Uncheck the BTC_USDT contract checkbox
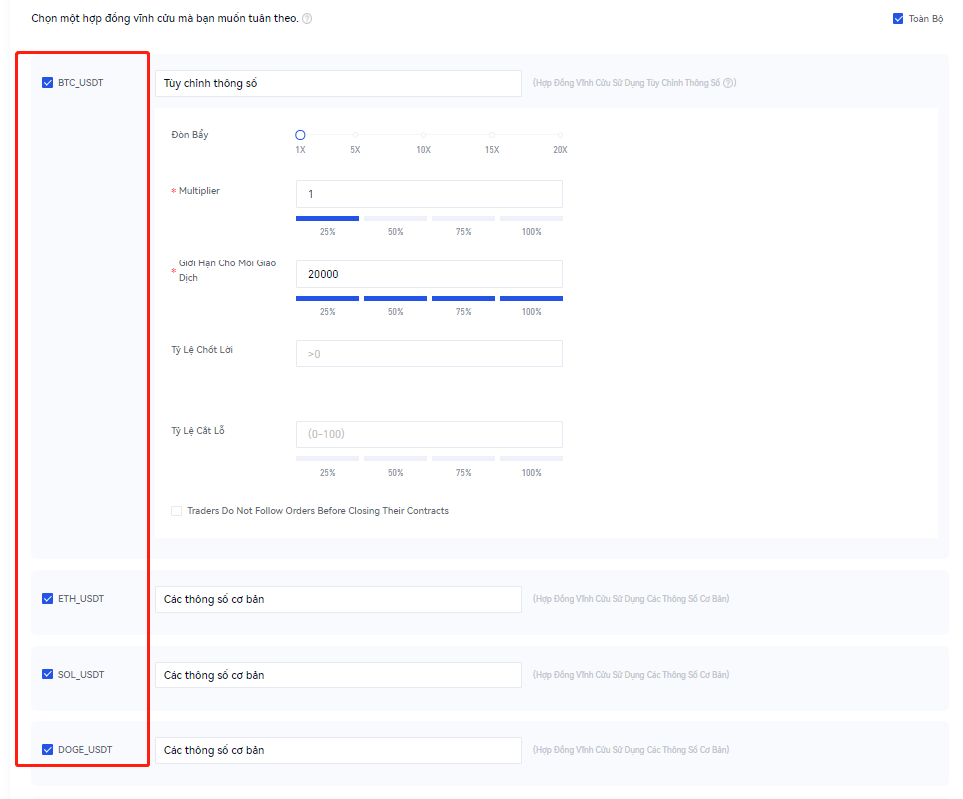Viewport: 963px width, 799px height. point(47,83)
